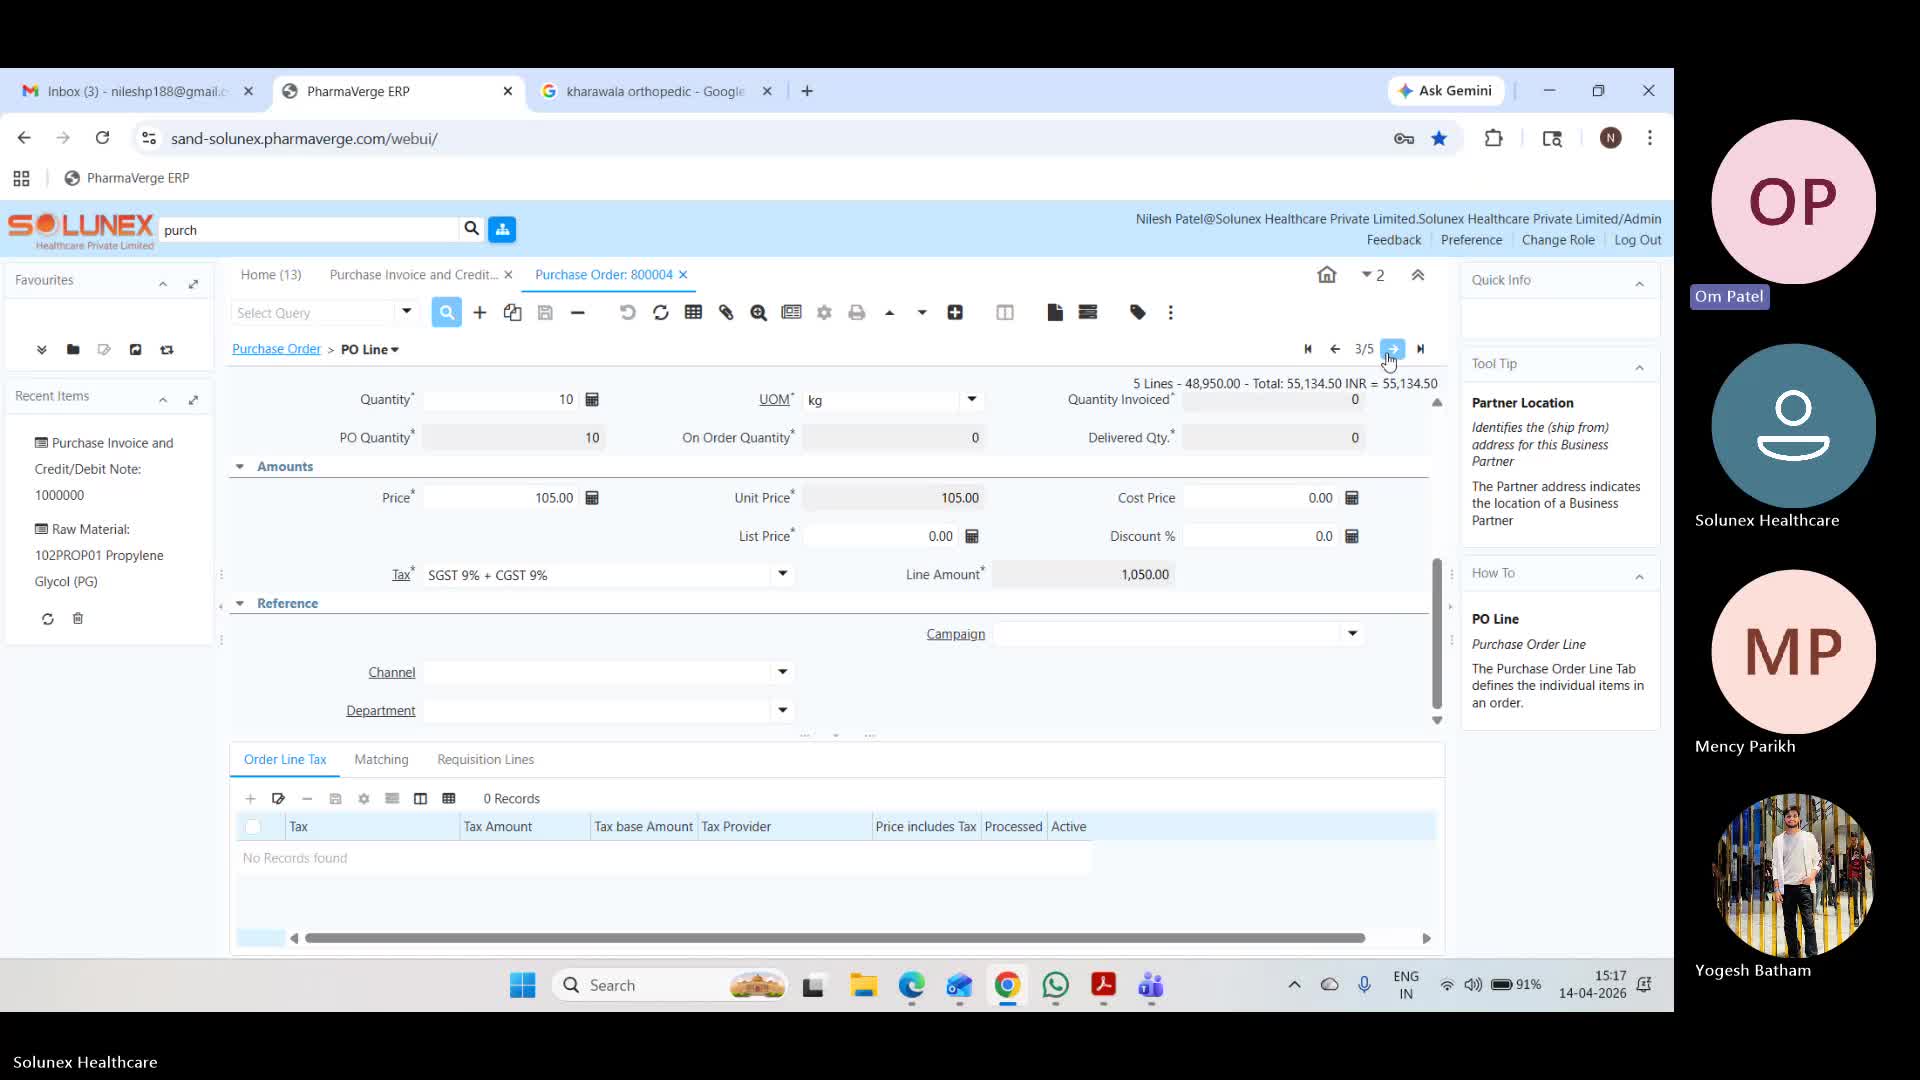Delete the record using the minus icon
The width and height of the screenshot is (1920, 1080).
pos(578,313)
